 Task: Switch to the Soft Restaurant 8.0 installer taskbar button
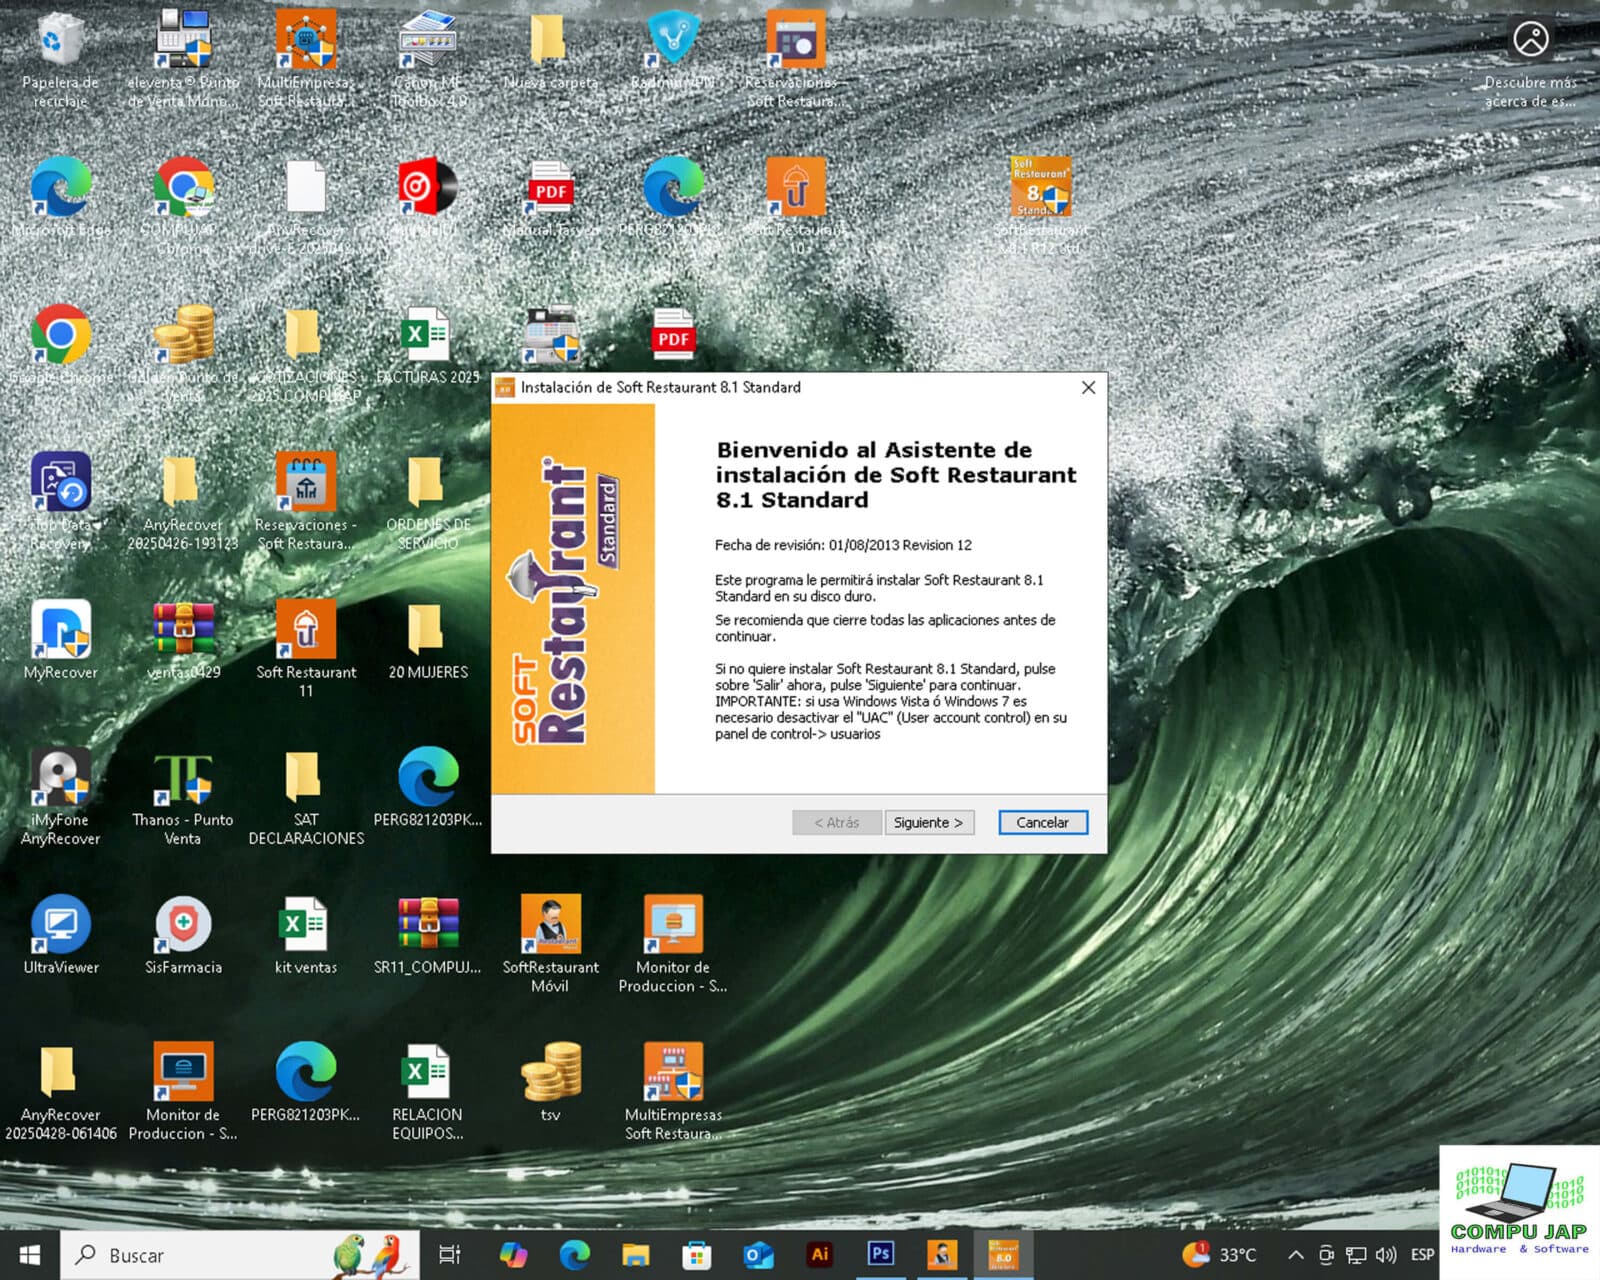1003,1255
